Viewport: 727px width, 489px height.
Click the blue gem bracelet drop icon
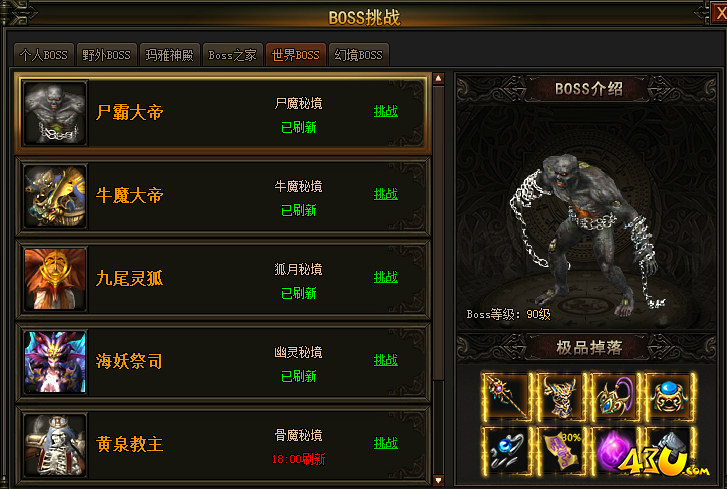click(670, 397)
